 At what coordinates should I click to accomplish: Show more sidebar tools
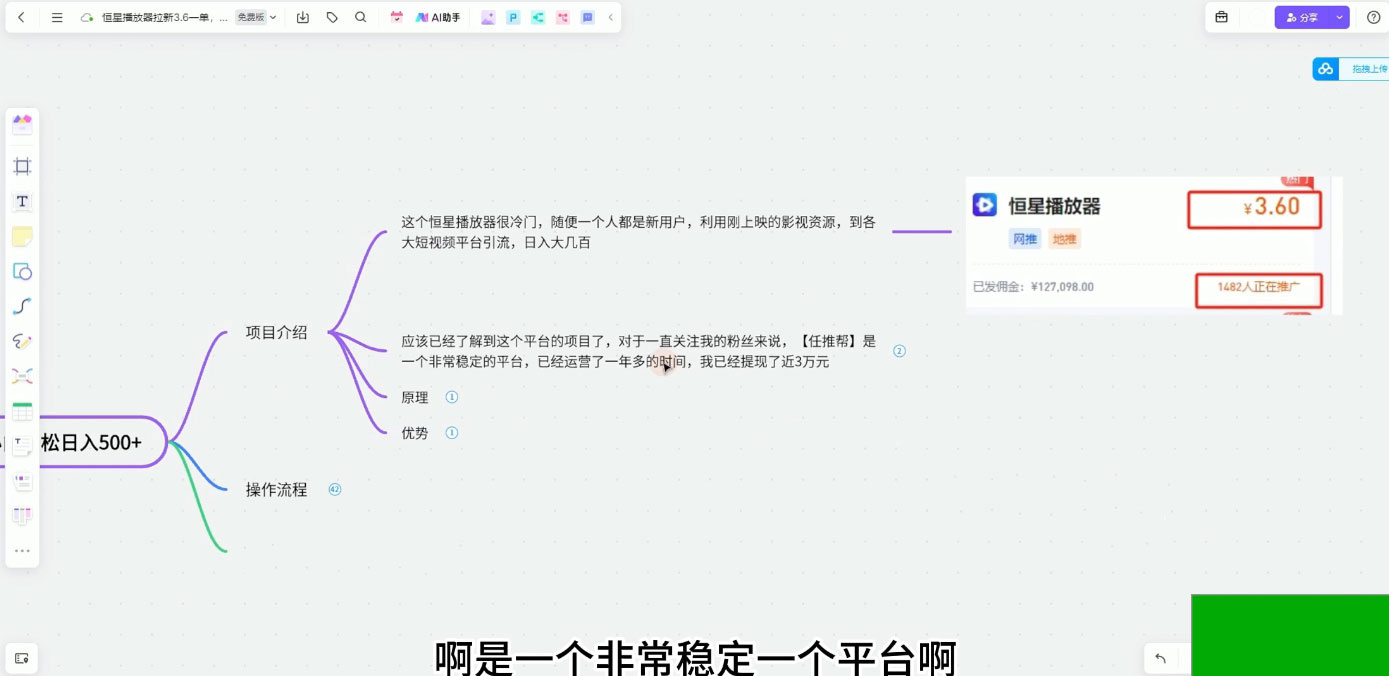(22, 551)
